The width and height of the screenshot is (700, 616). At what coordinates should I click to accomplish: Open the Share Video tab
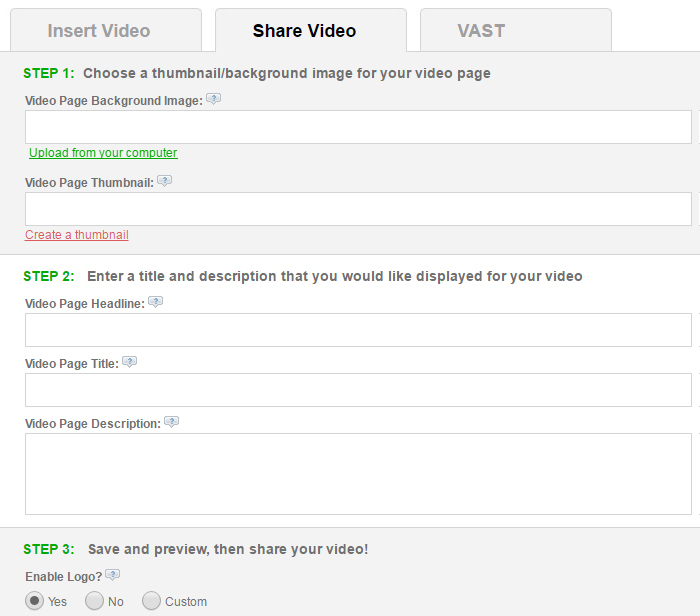(311, 30)
